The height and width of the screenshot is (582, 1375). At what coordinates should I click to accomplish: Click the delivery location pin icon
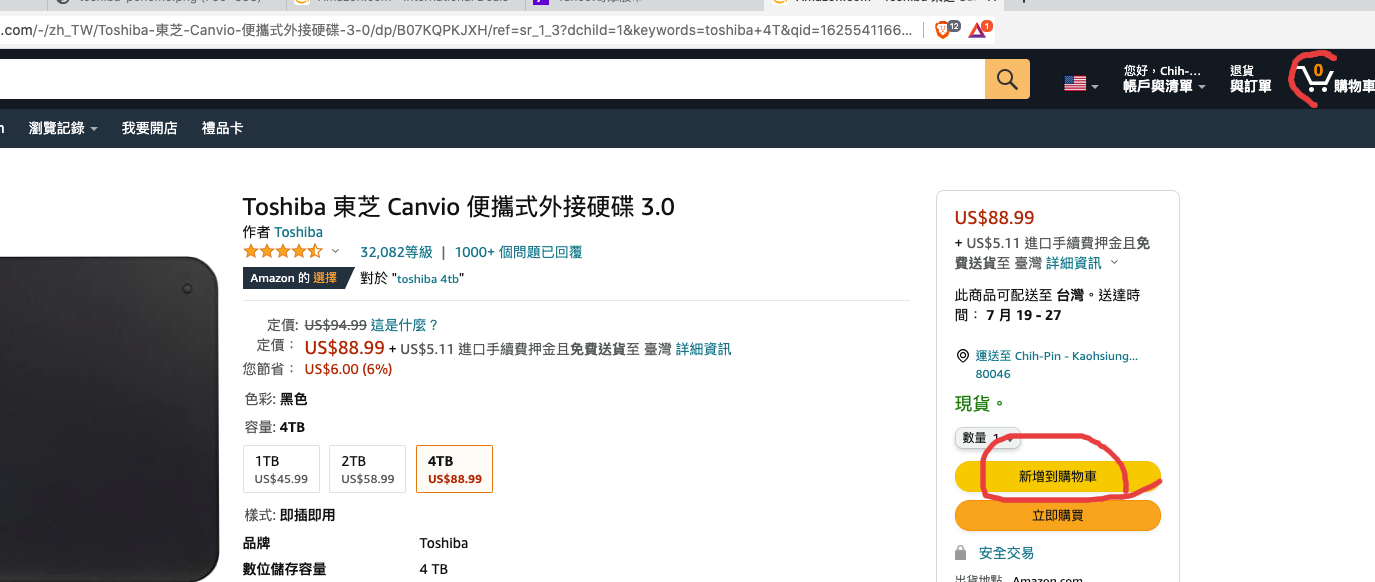[963, 356]
